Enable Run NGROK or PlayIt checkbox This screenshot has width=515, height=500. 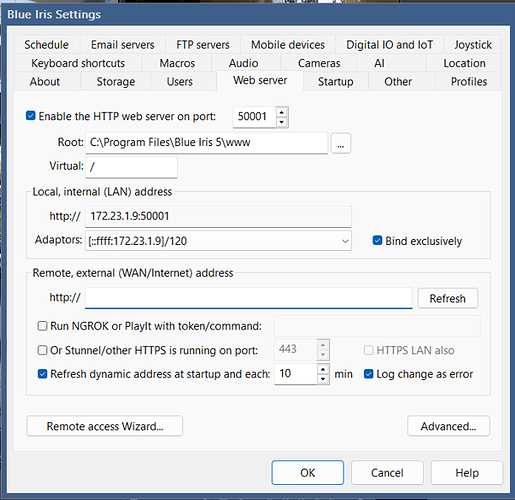coord(42,326)
